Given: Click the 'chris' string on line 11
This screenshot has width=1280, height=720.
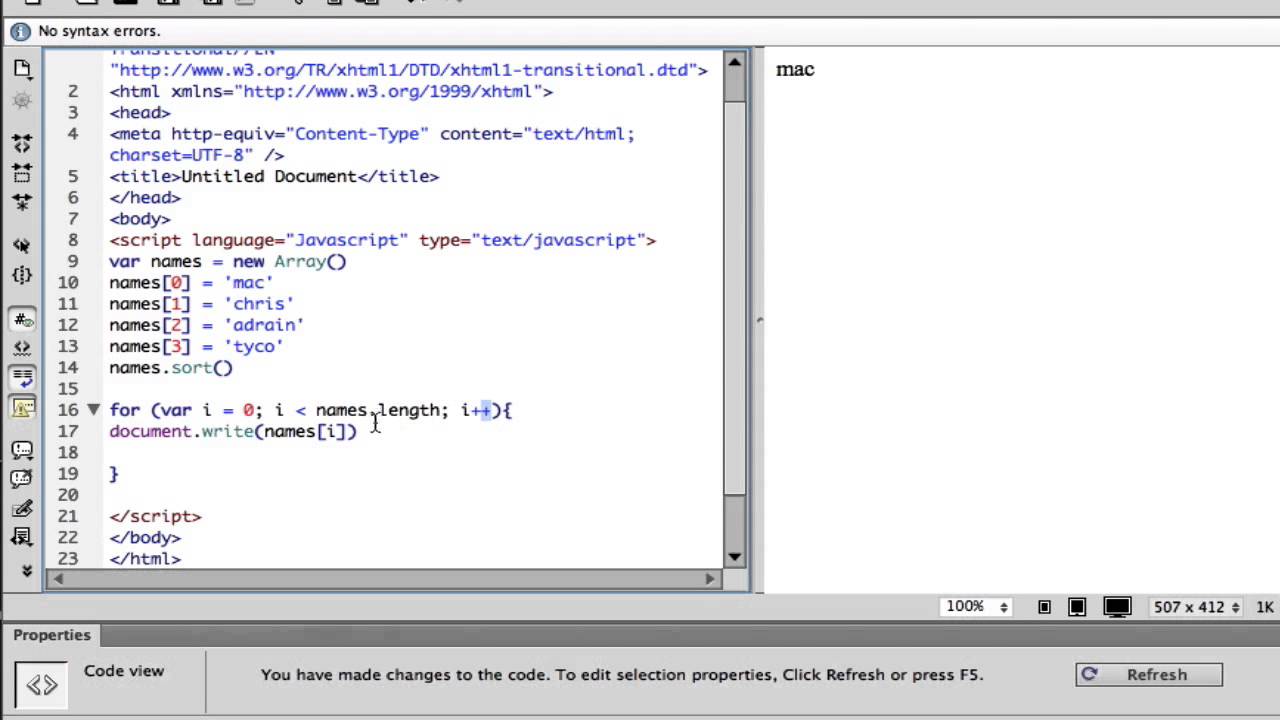Looking at the screenshot, I should [x=258, y=304].
